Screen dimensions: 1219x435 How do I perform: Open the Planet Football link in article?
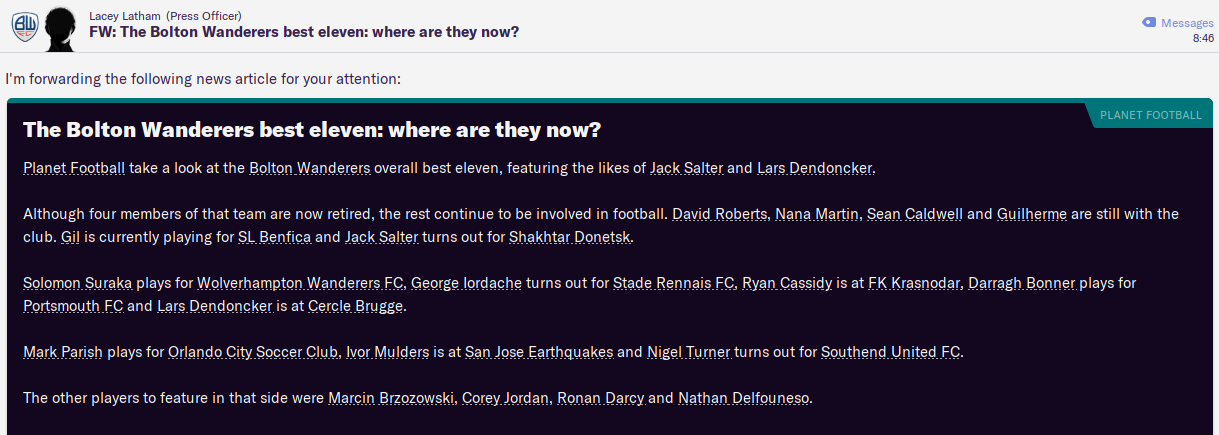tap(74, 167)
